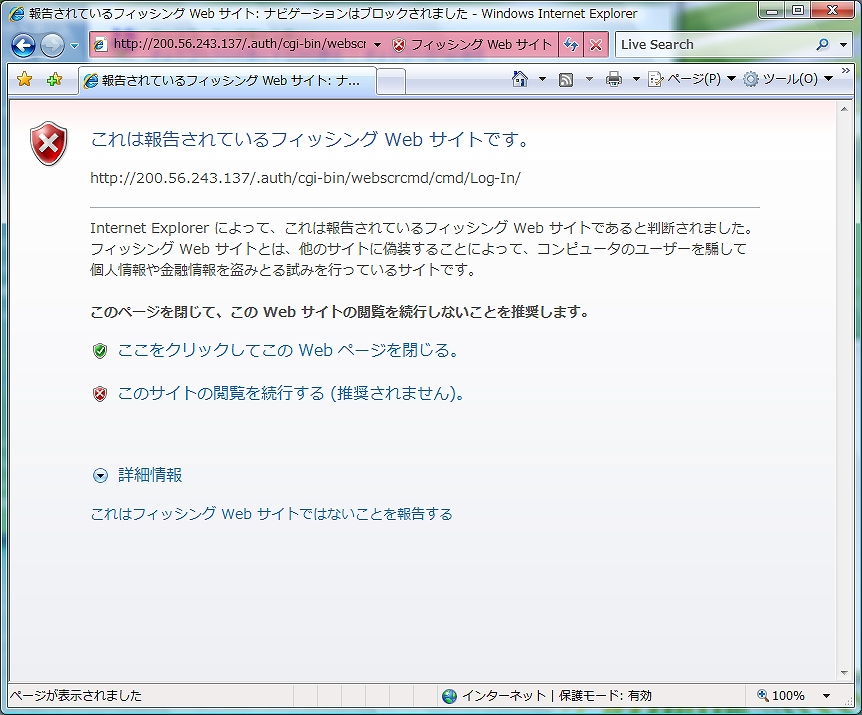The image size is (862, 715).
Task: Click the Live Search magnifier icon
Action: tap(822, 45)
